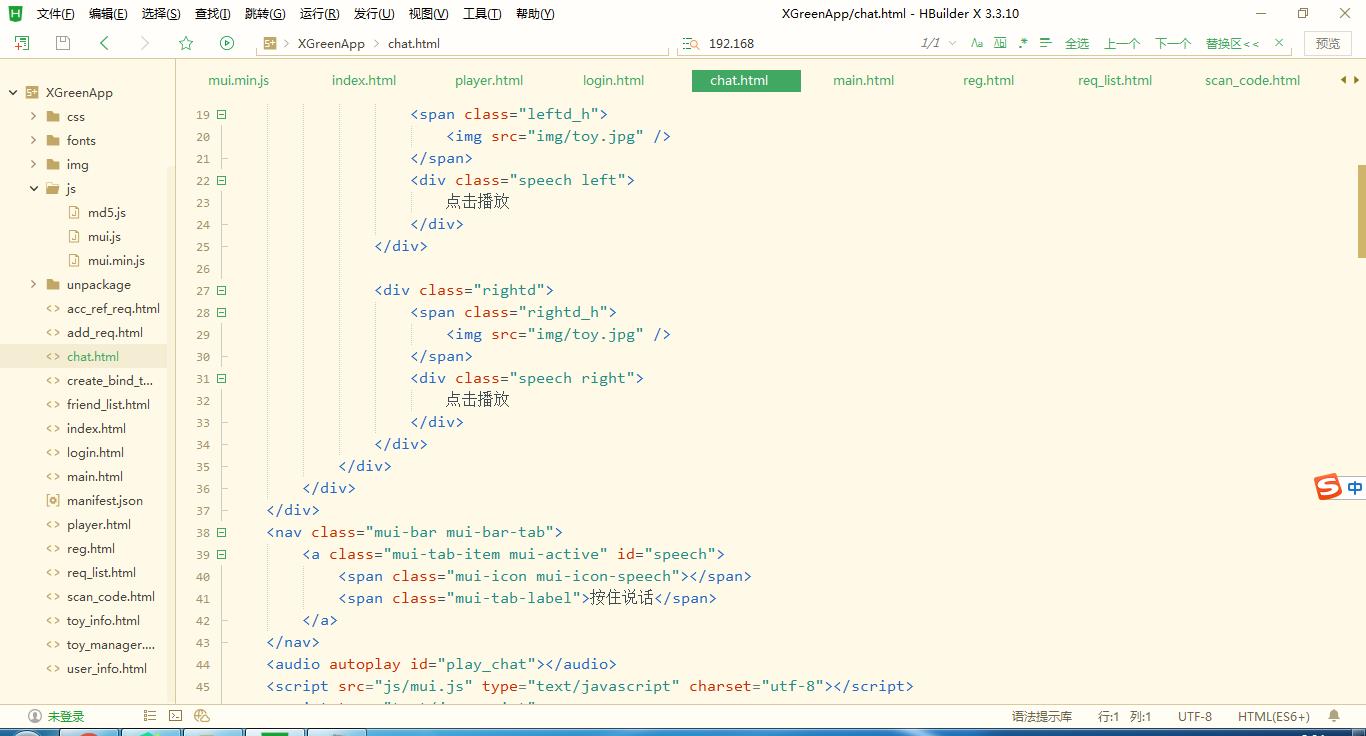Go forward with the right arrow icon

tap(145, 43)
